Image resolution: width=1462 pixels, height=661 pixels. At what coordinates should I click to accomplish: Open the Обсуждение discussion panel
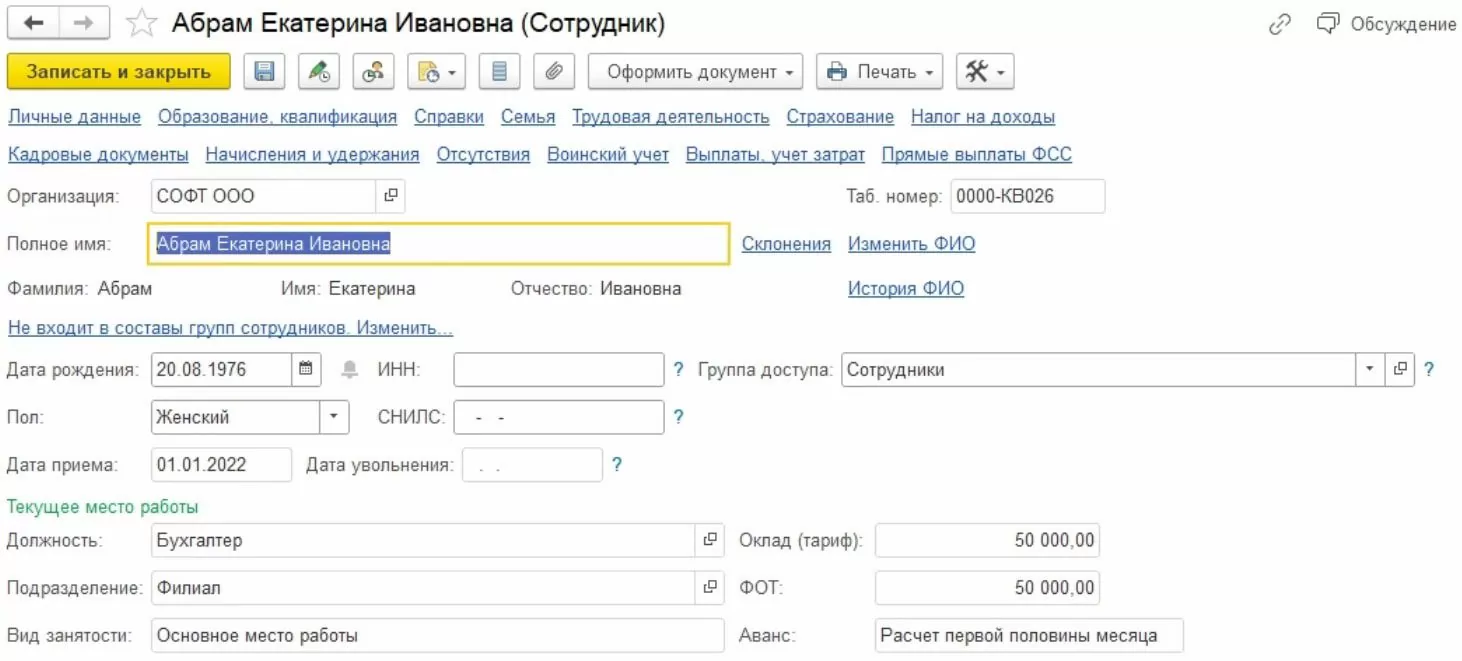[1386, 24]
